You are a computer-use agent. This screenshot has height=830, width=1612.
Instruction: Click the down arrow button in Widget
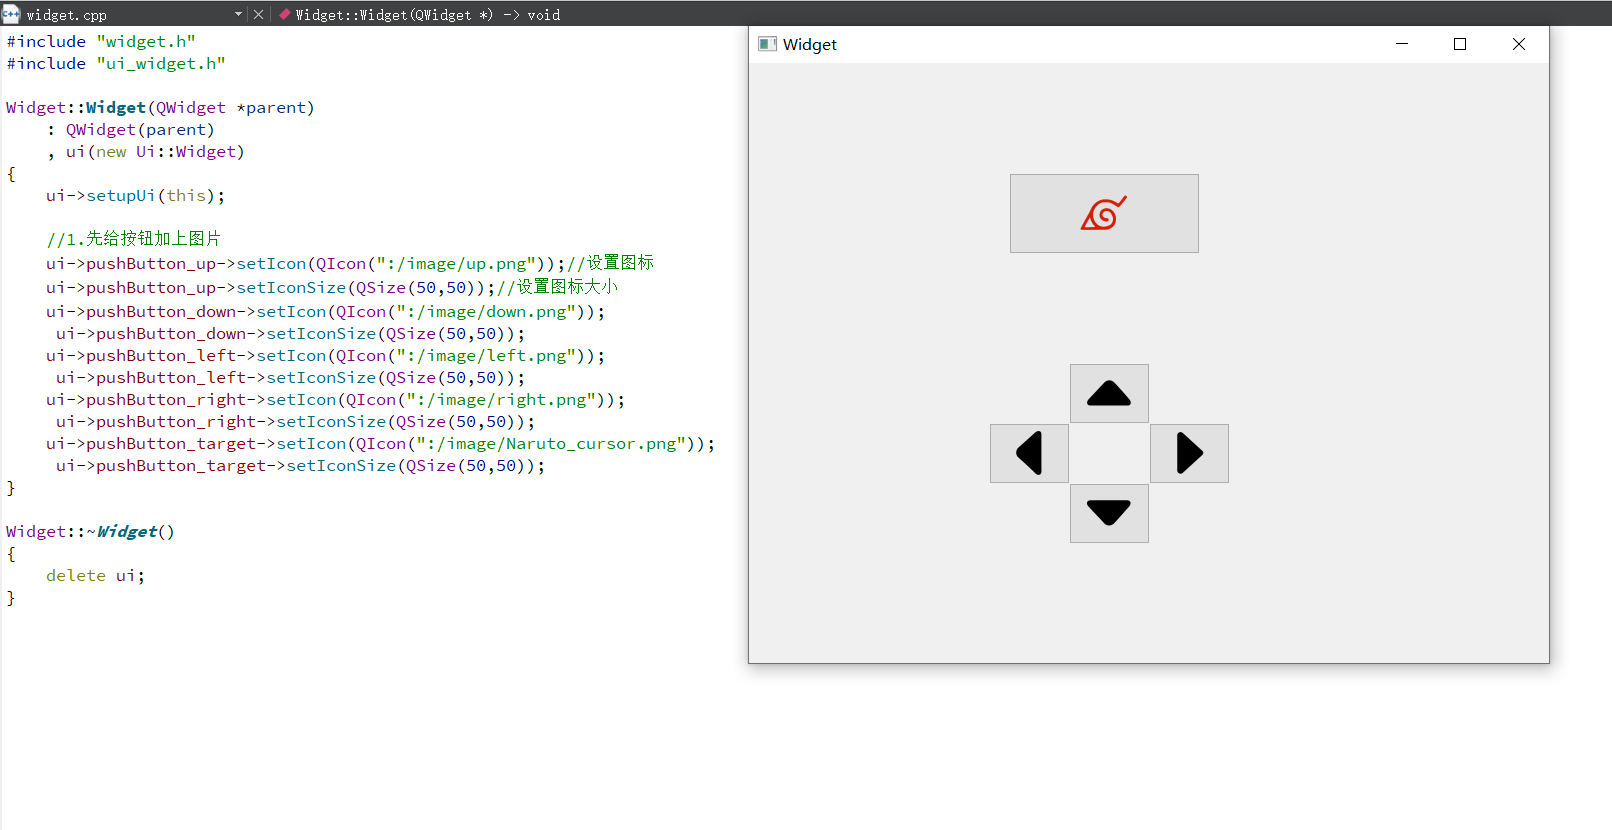[1109, 513]
